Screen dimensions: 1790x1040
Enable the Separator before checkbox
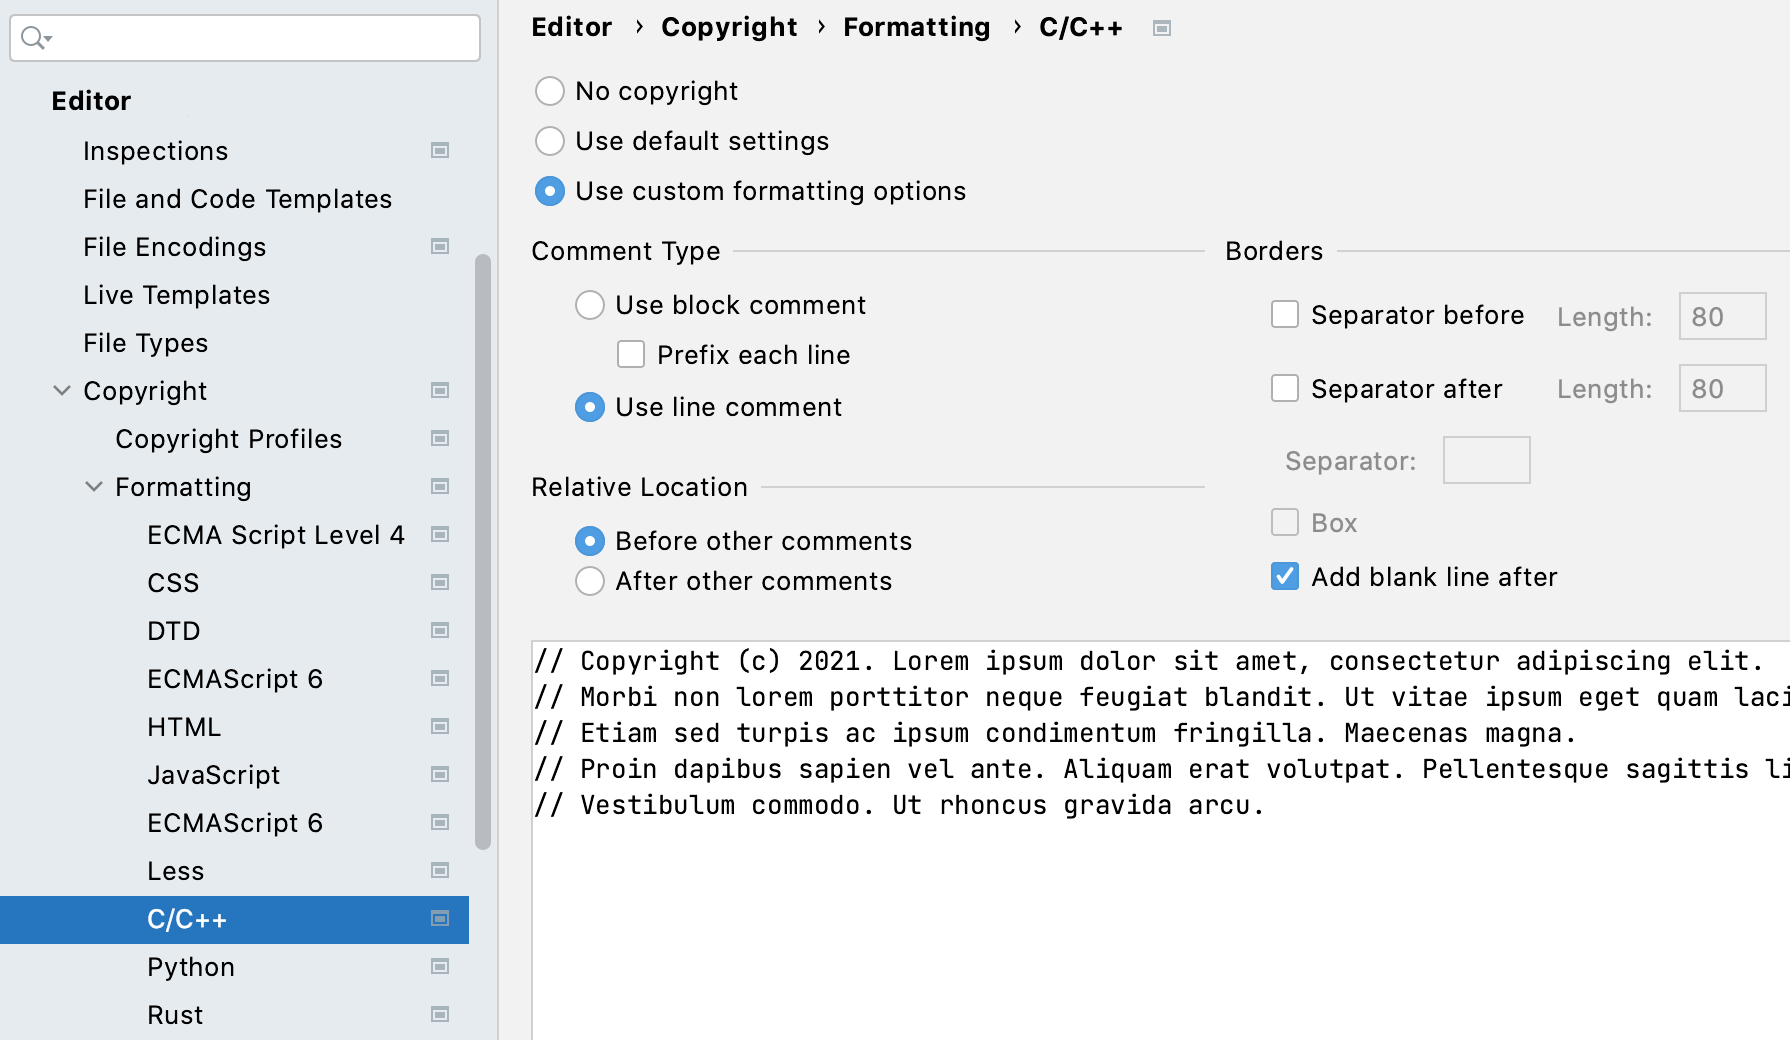[1284, 314]
